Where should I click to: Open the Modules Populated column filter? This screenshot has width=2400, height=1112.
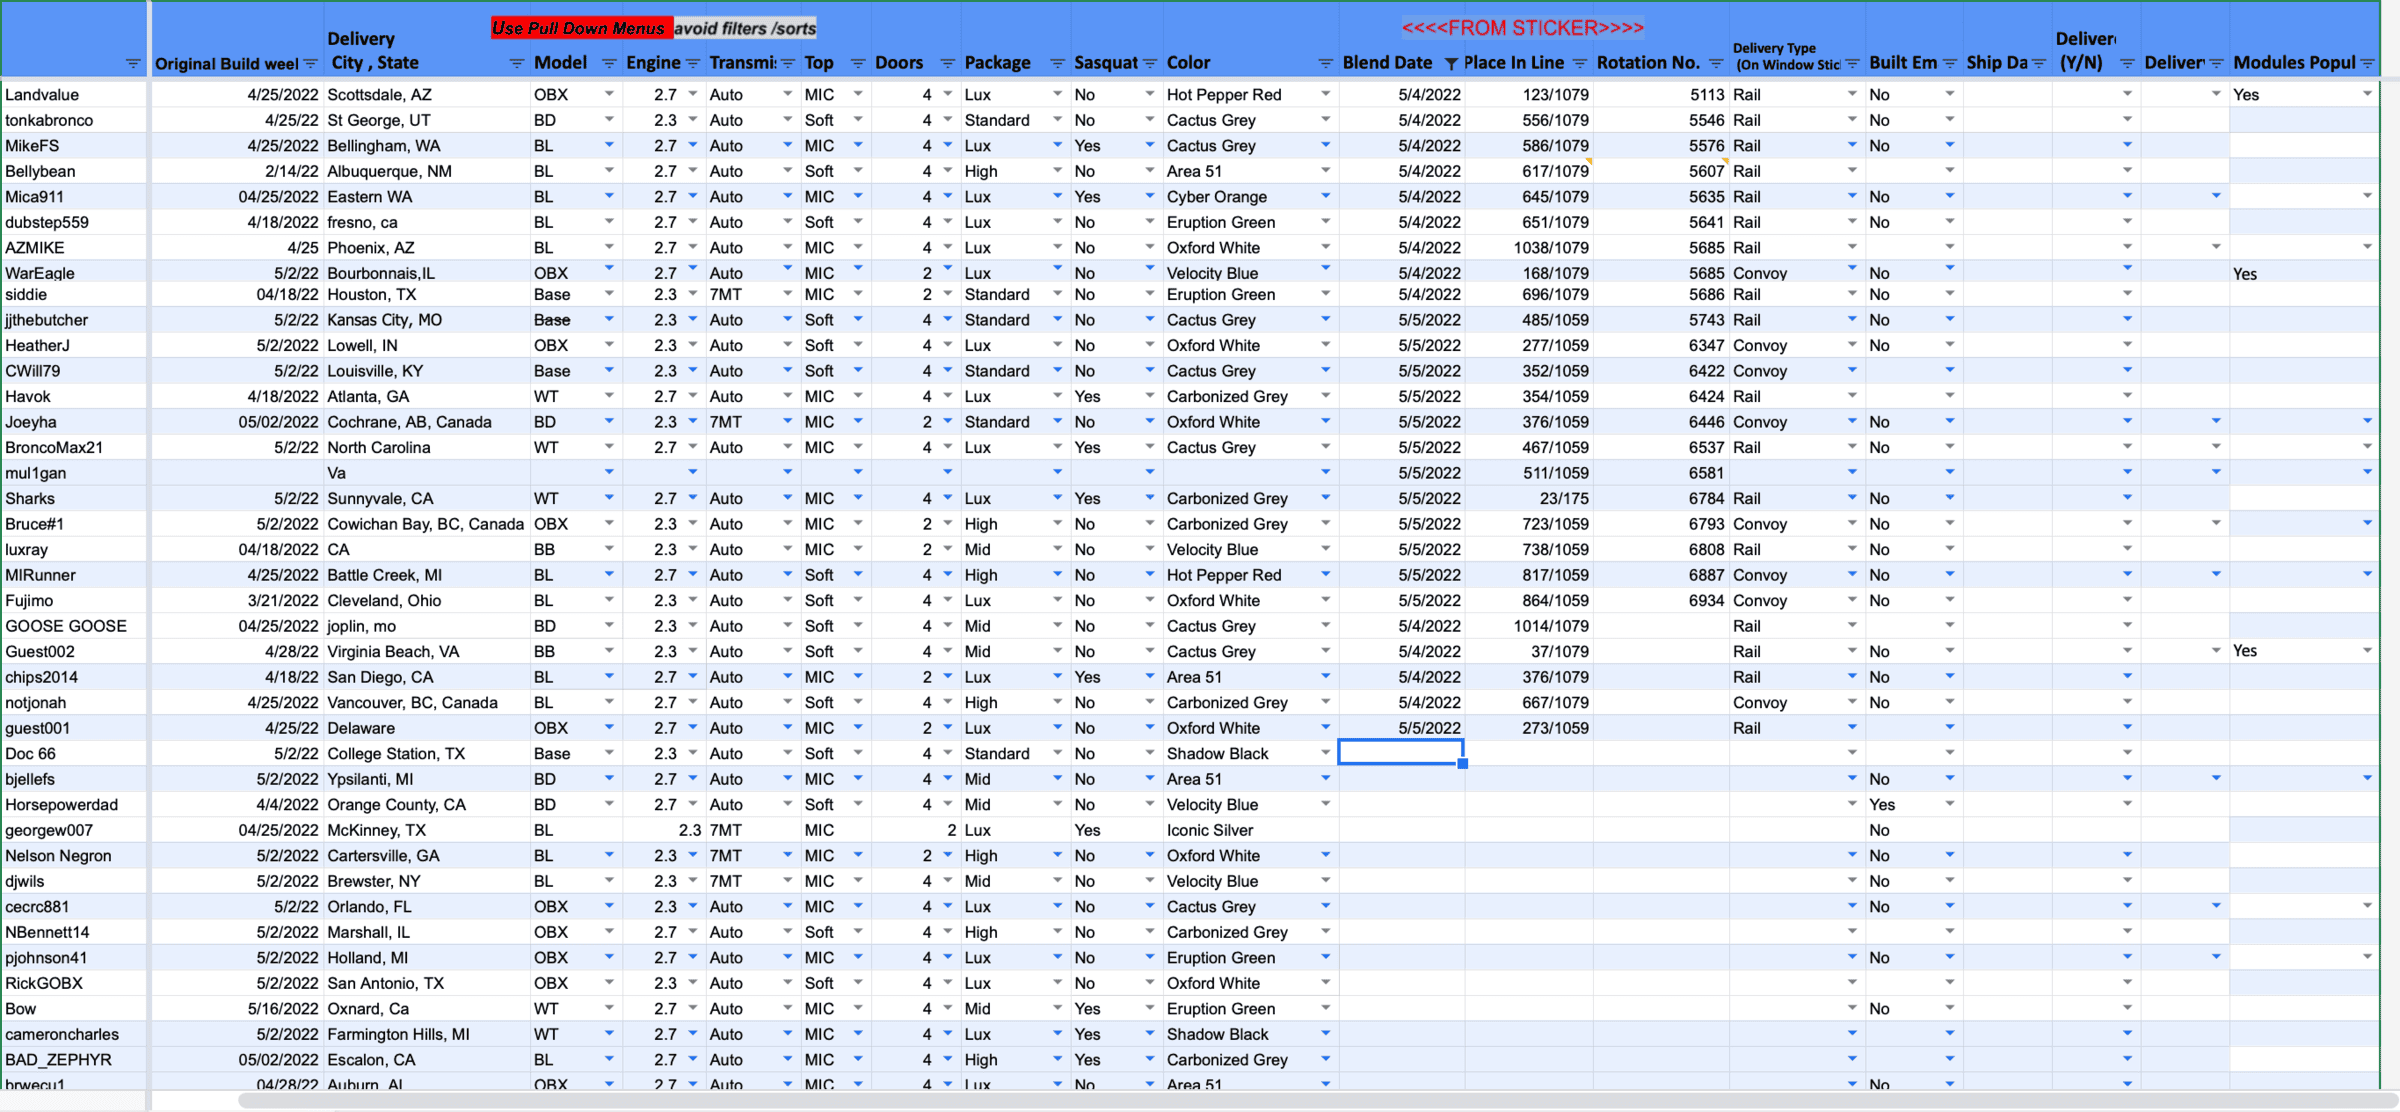click(x=2367, y=63)
